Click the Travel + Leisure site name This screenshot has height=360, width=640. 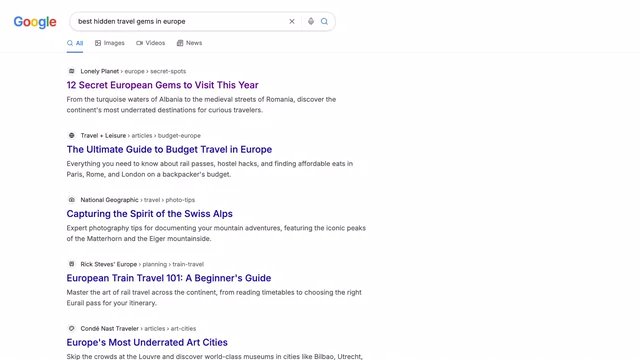(103, 136)
